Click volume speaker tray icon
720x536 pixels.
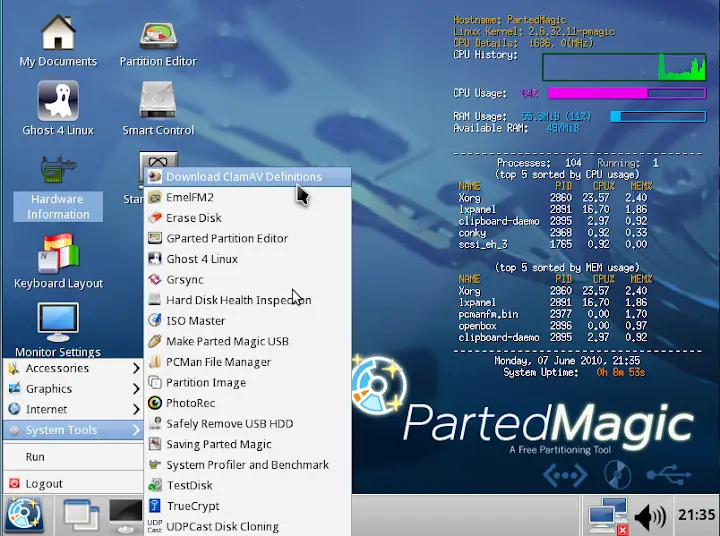pyautogui.click(x=650, y=516)
